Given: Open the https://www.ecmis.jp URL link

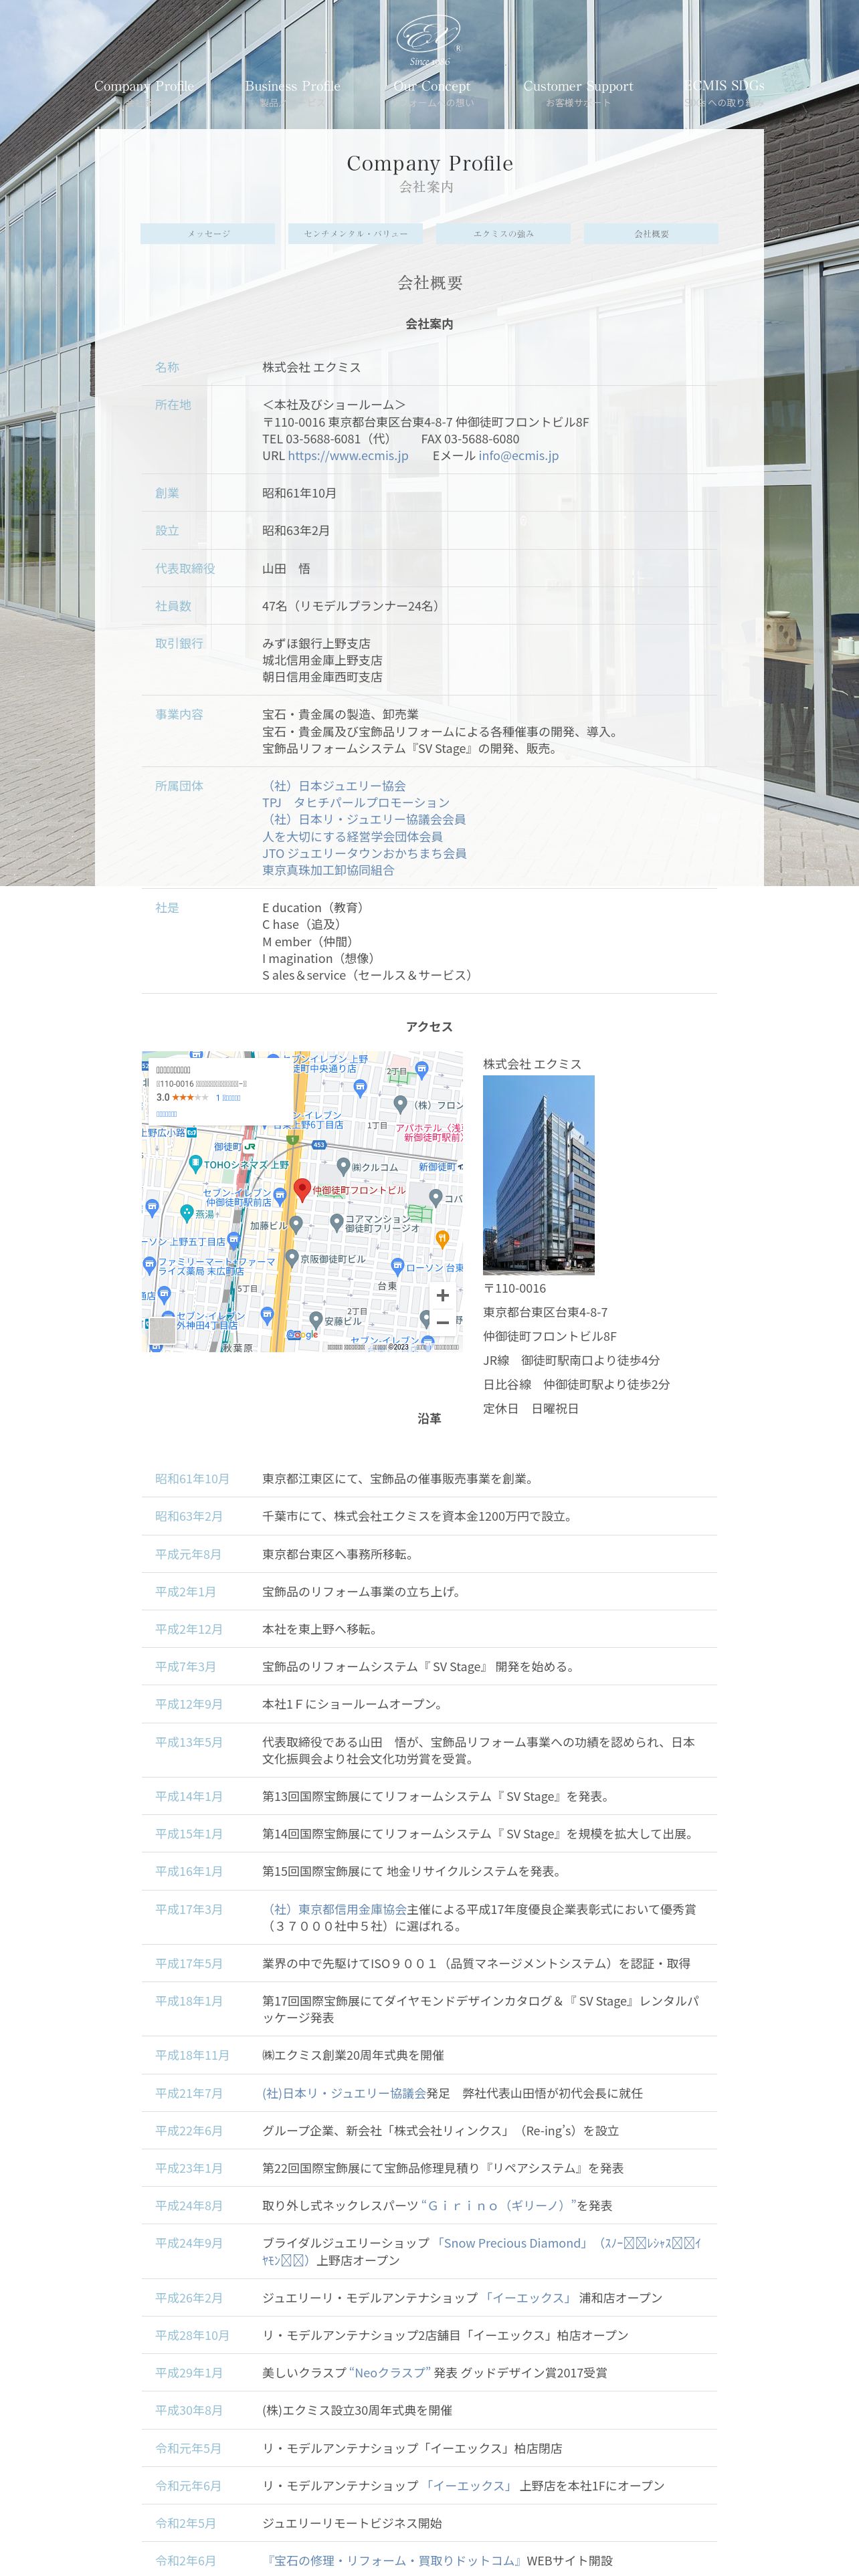Looking at the screenshot, I should click(x=348, y=456).
